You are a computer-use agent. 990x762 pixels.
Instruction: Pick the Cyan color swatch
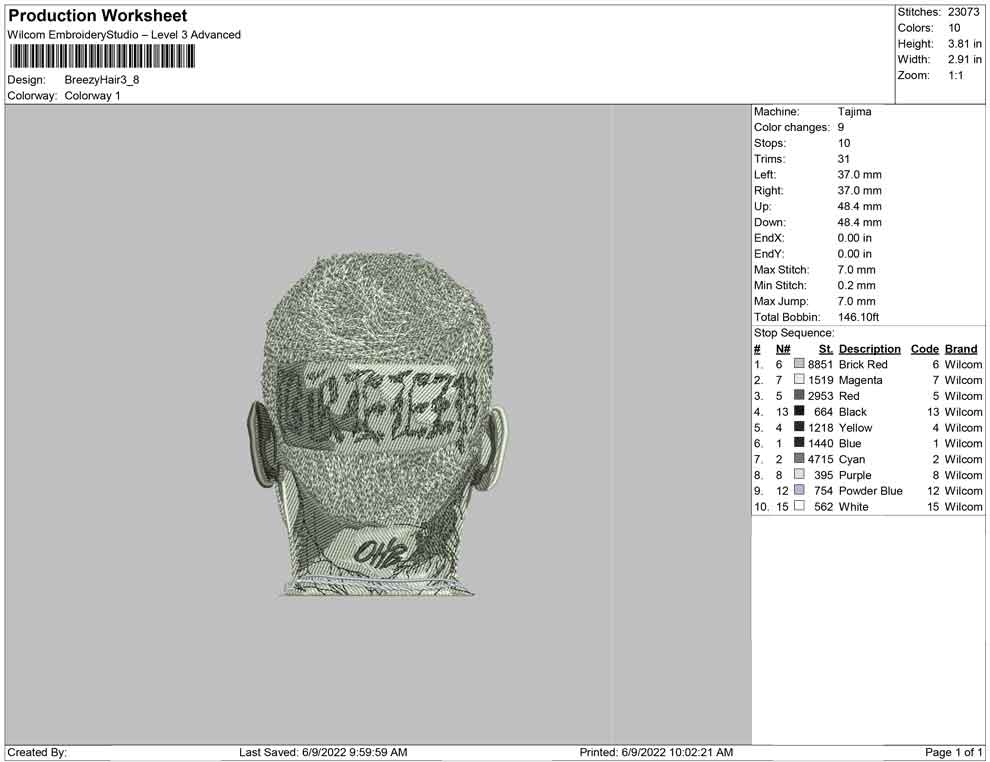(799, 459)
